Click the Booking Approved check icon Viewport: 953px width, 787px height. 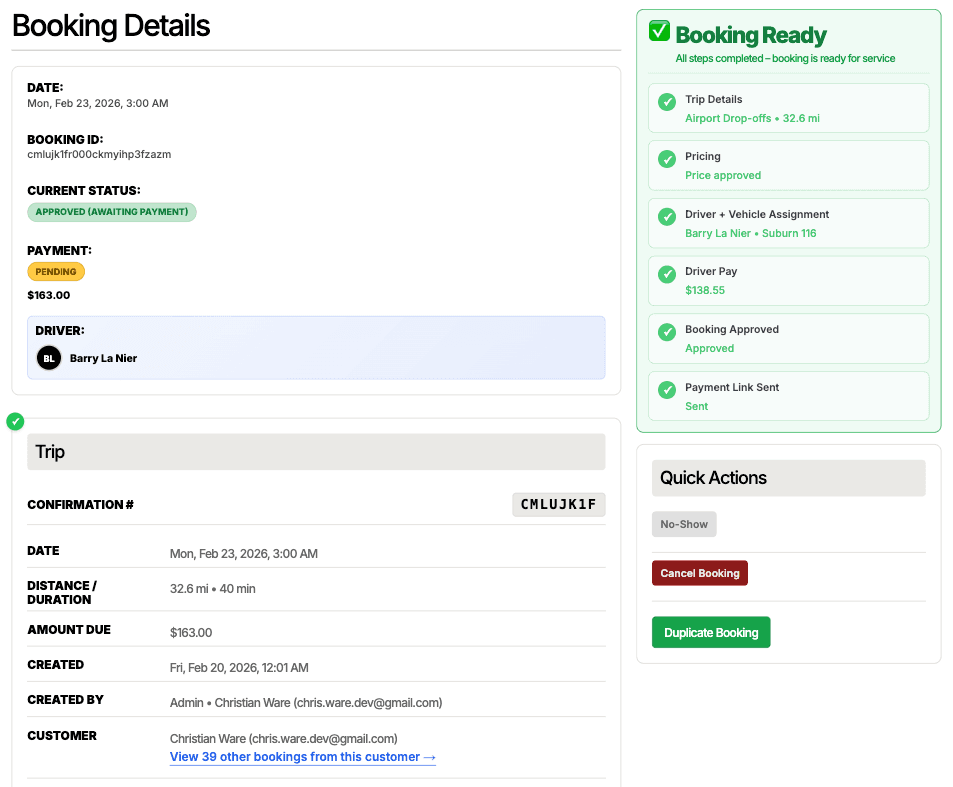(666, 332)
